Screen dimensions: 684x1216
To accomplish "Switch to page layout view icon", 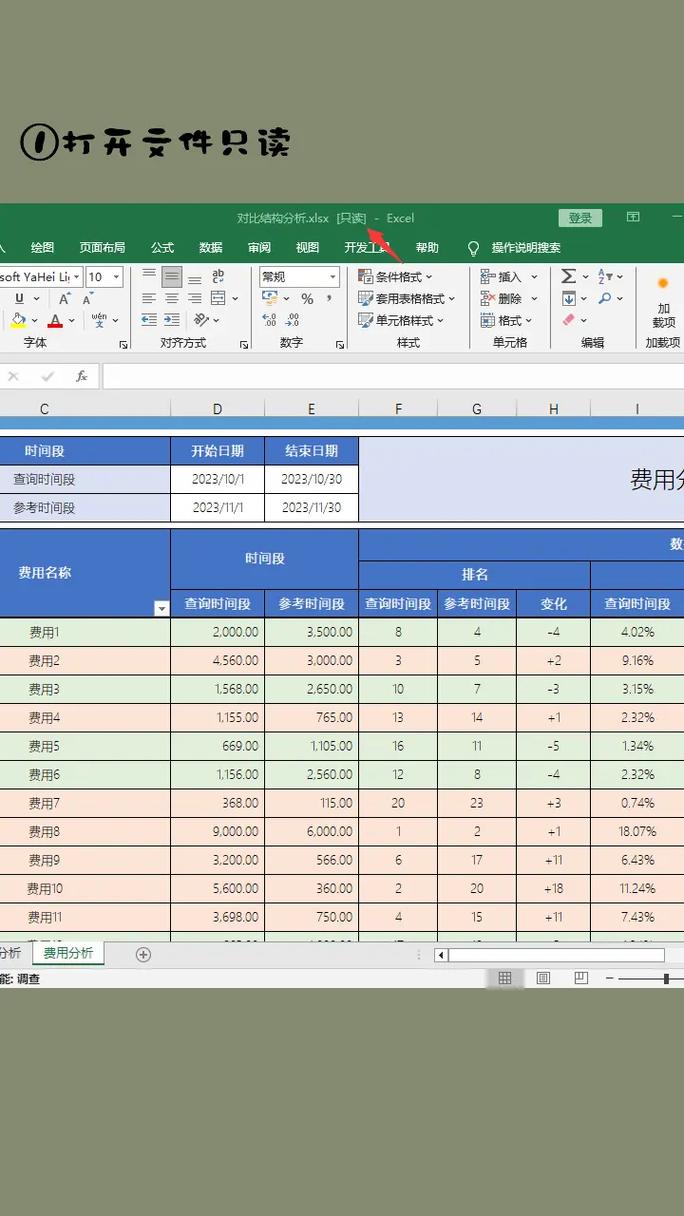I will point(543,978).
